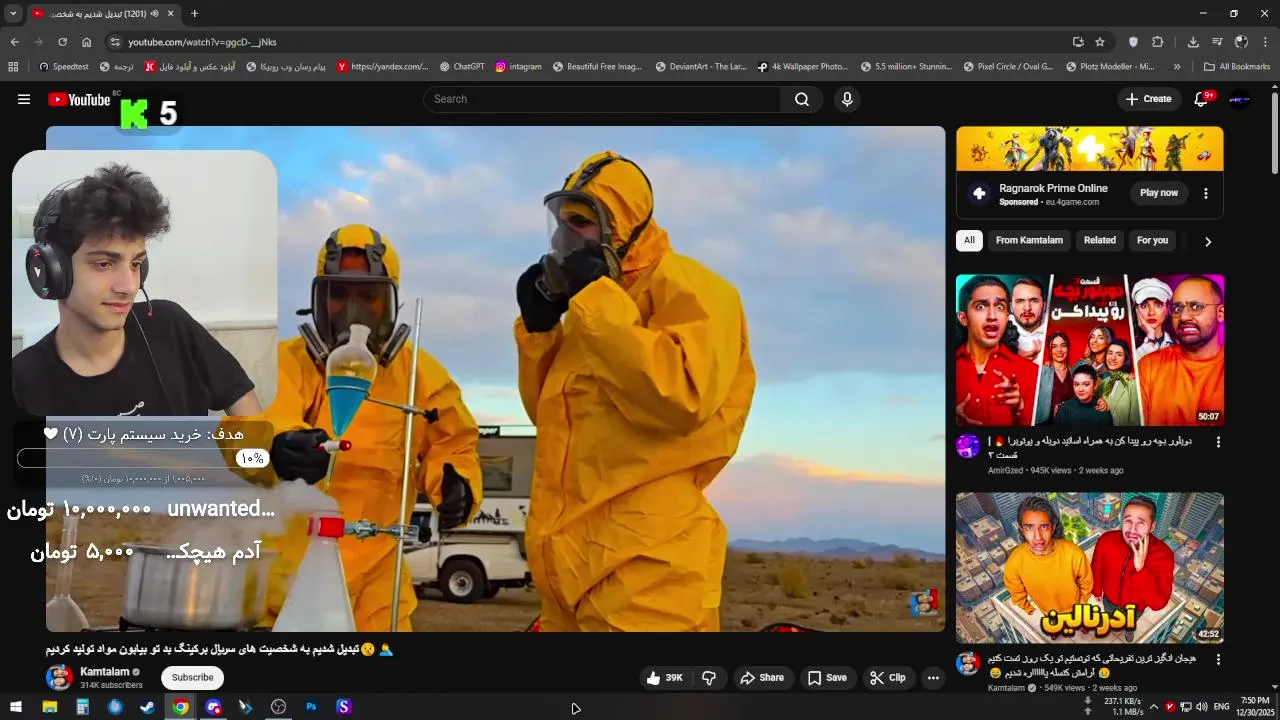View site information icon in address bar
Image resolution: width=1280 pixels, height=720 pixels.
[x=115, y=42]
